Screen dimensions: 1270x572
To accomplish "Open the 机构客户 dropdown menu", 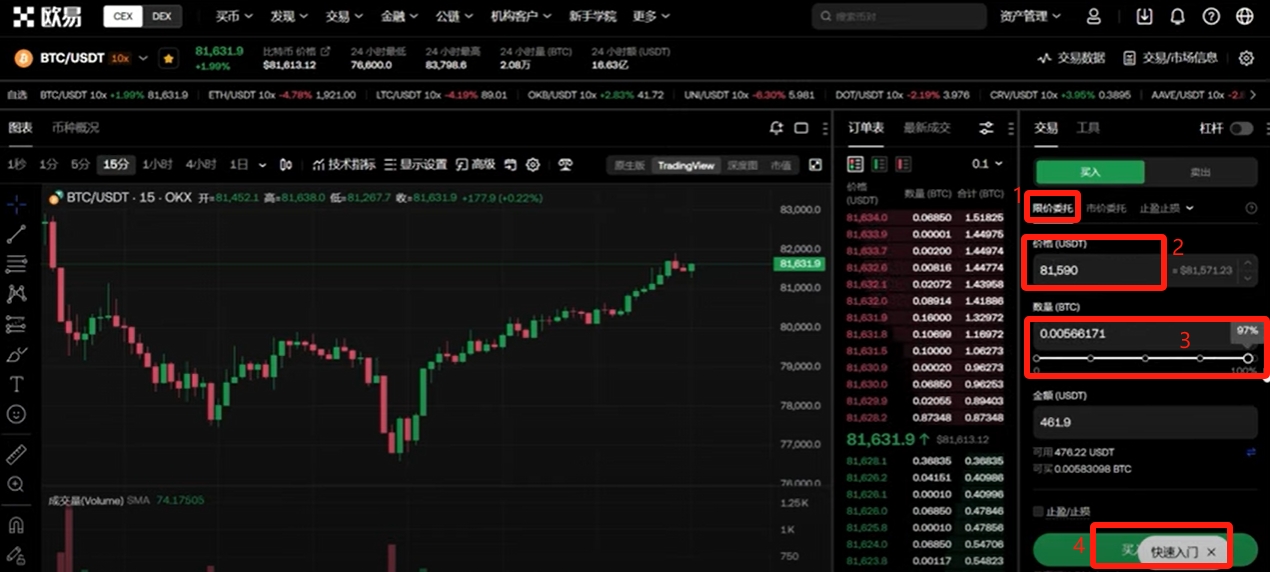I will click(x=521, y=17).
